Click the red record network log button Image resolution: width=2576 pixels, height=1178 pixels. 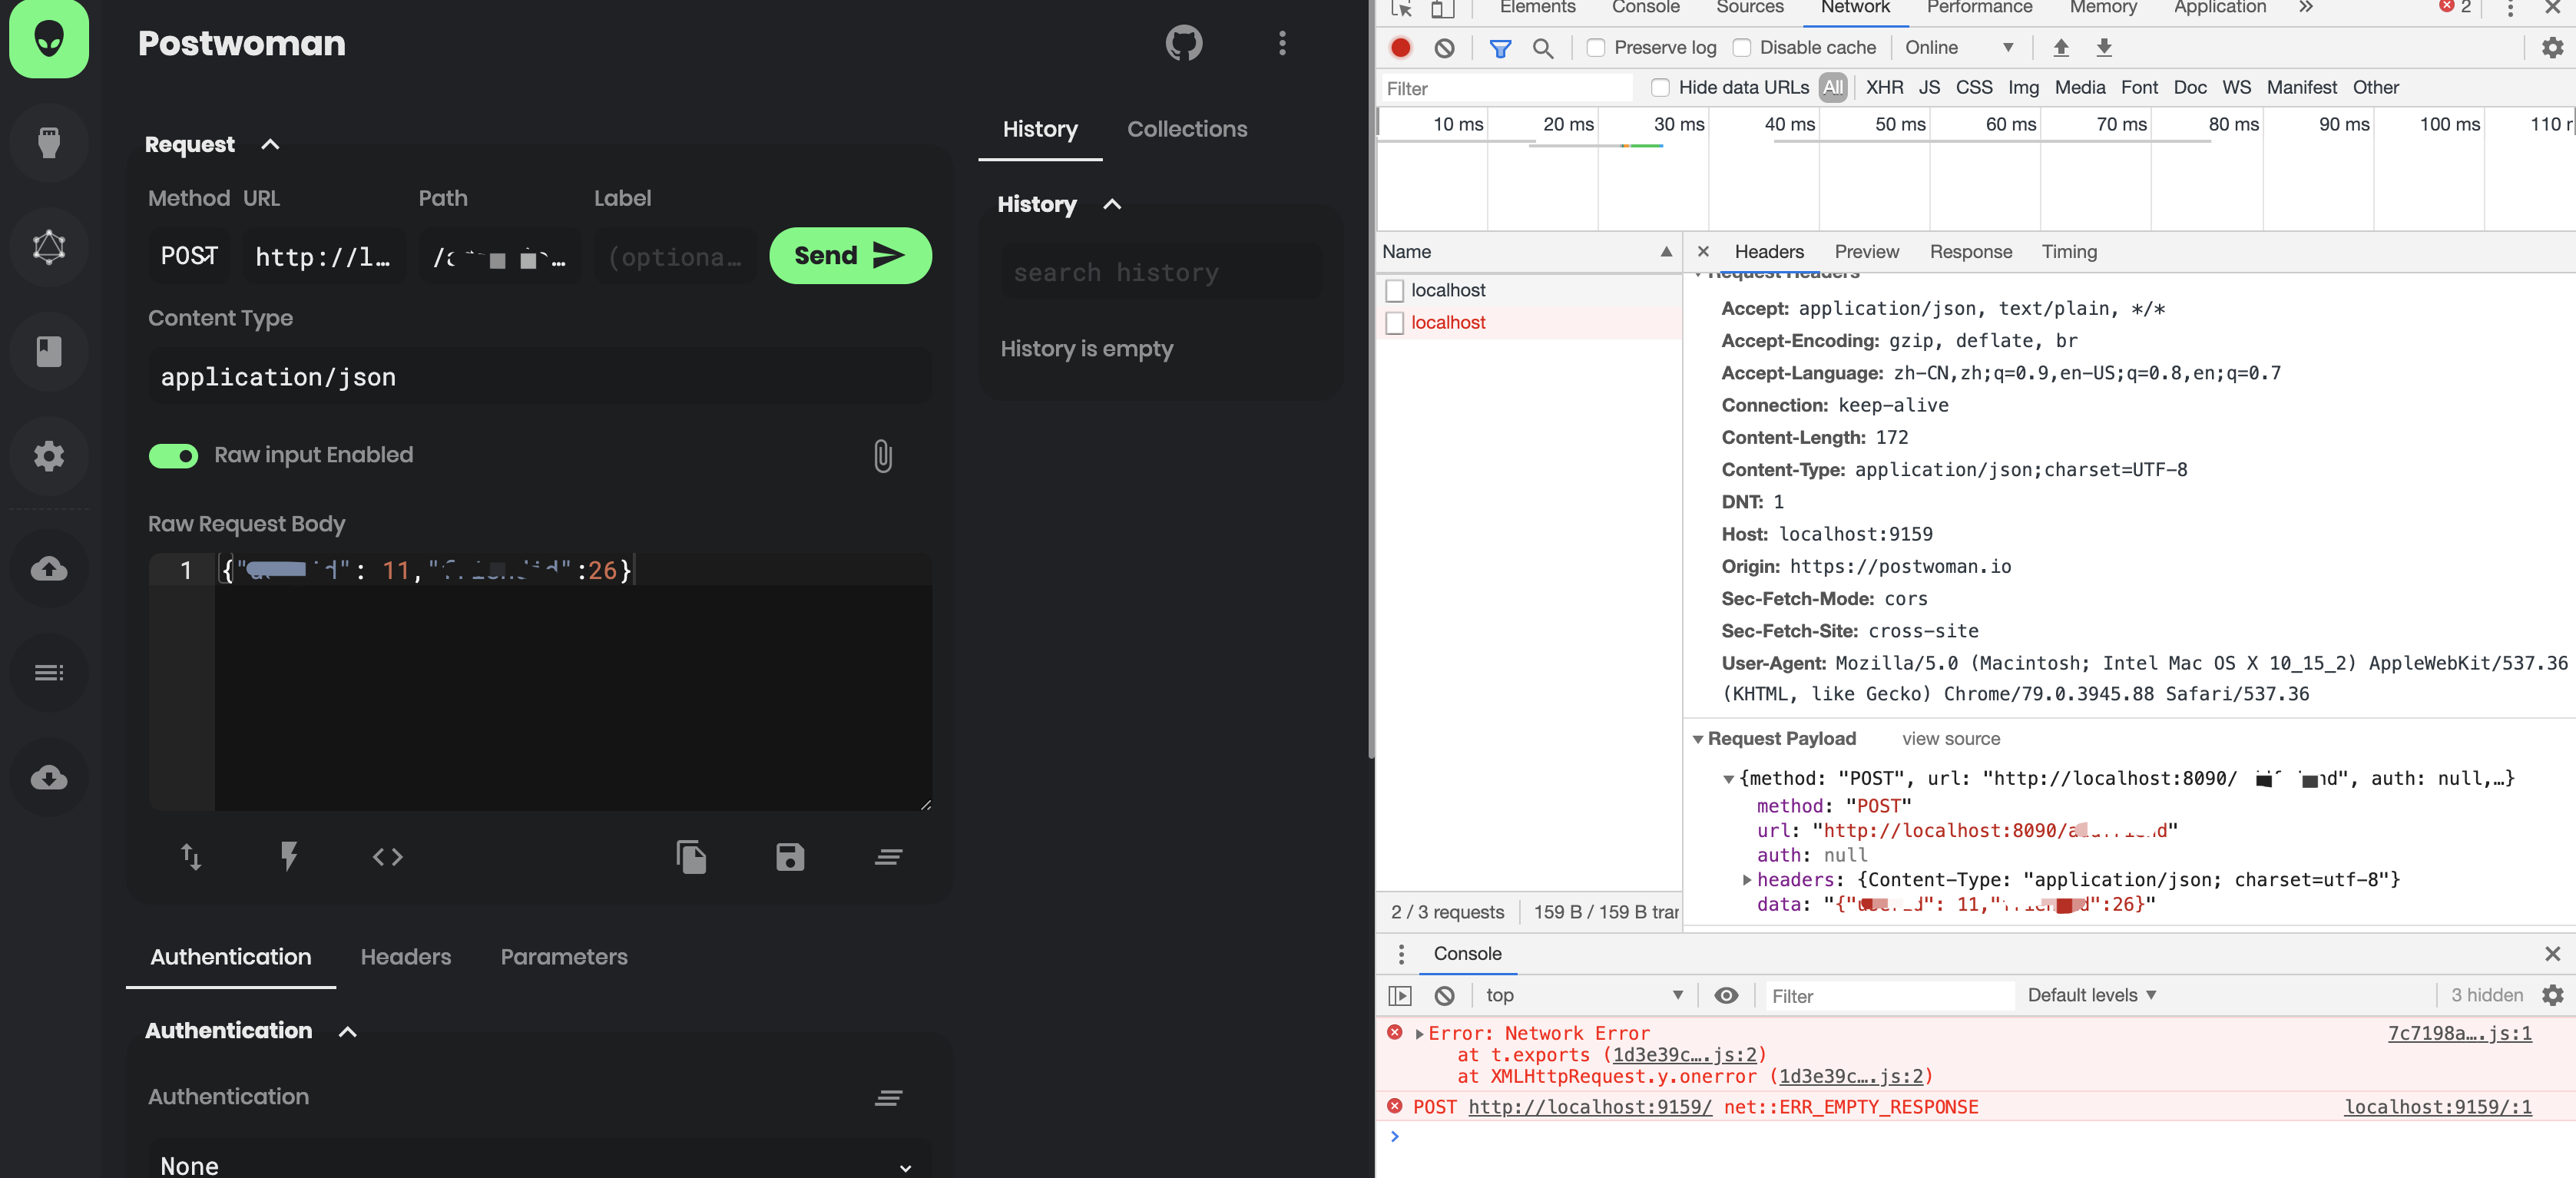pos(1400,47)
